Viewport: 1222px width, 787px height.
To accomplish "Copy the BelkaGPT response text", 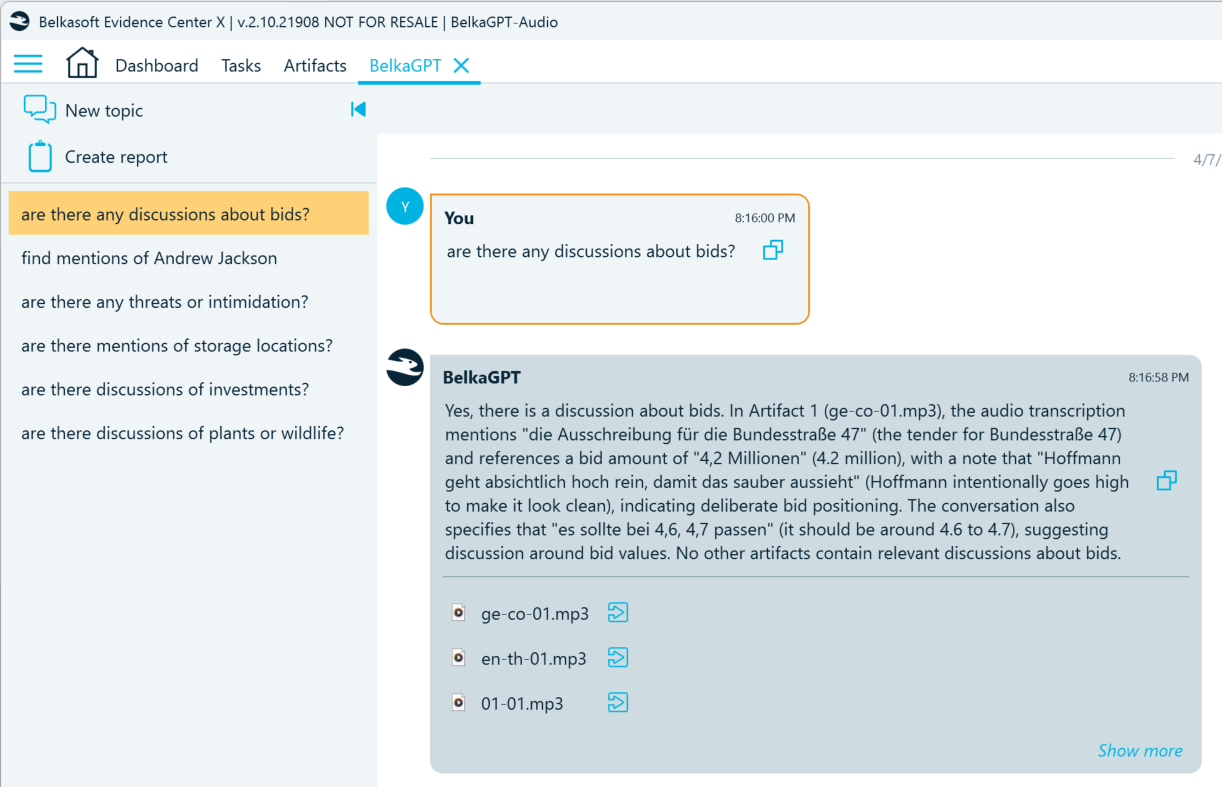I will (1166, 481).
